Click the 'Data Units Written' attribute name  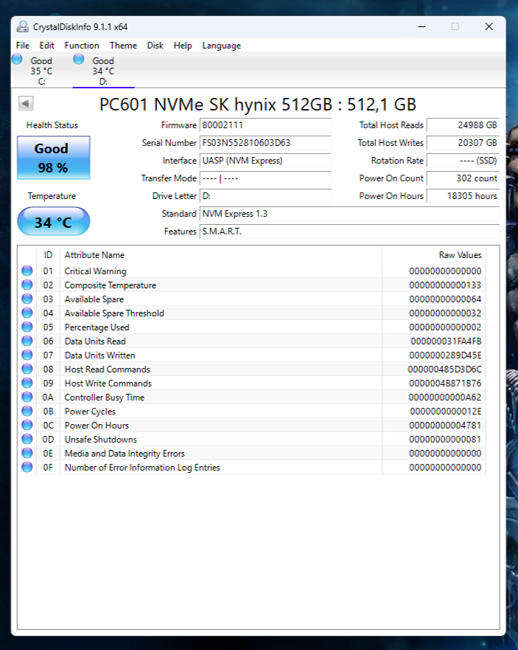[100, 355]
